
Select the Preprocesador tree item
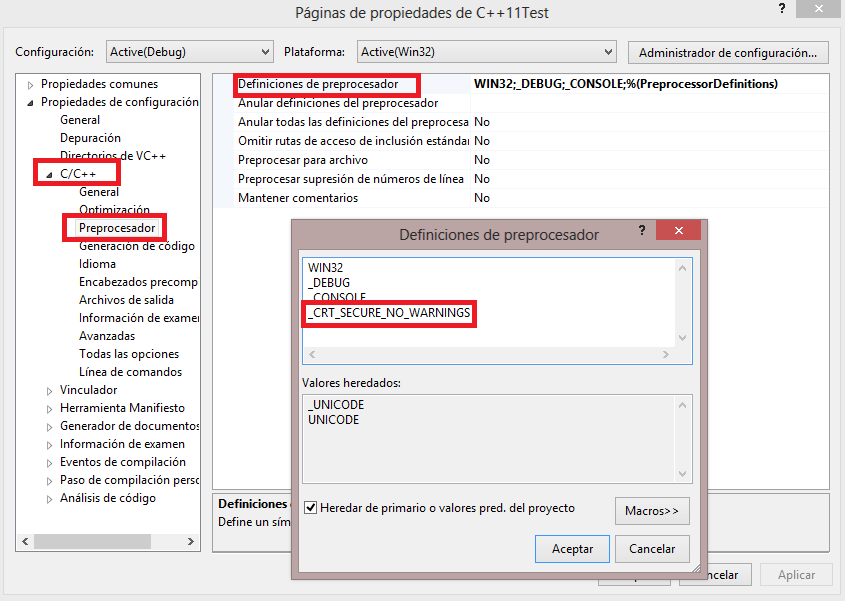(117, 227)
